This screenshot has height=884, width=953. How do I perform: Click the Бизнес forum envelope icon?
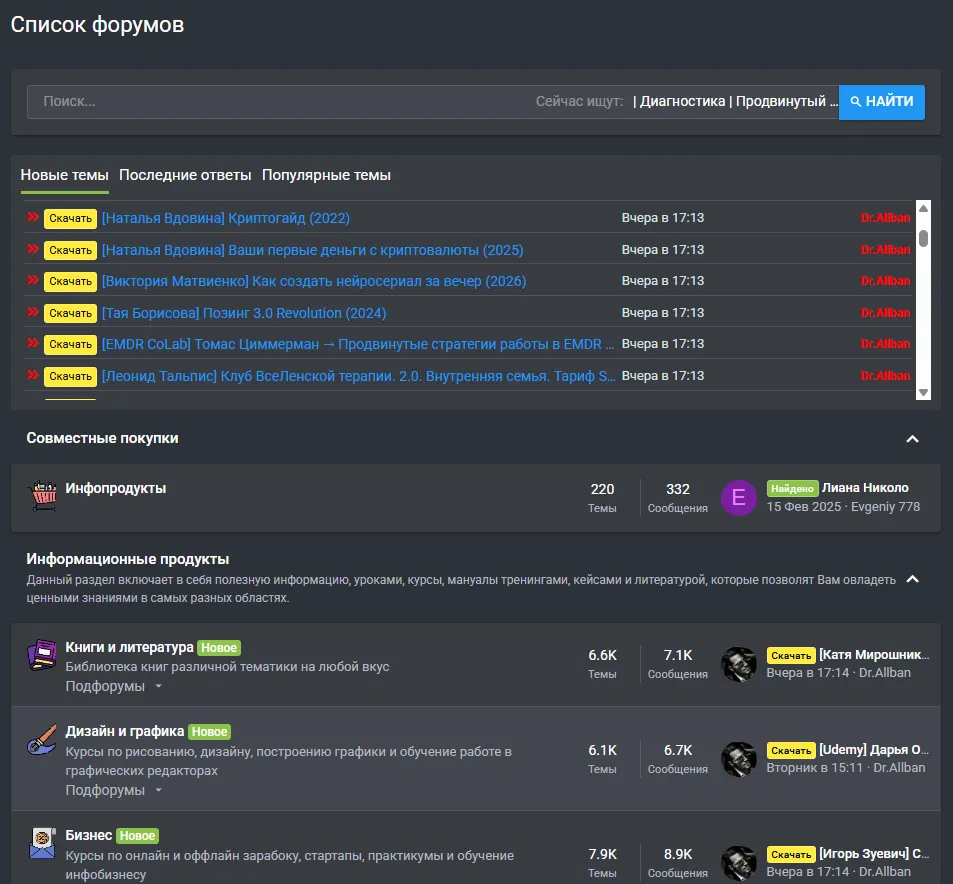point(42,843)
